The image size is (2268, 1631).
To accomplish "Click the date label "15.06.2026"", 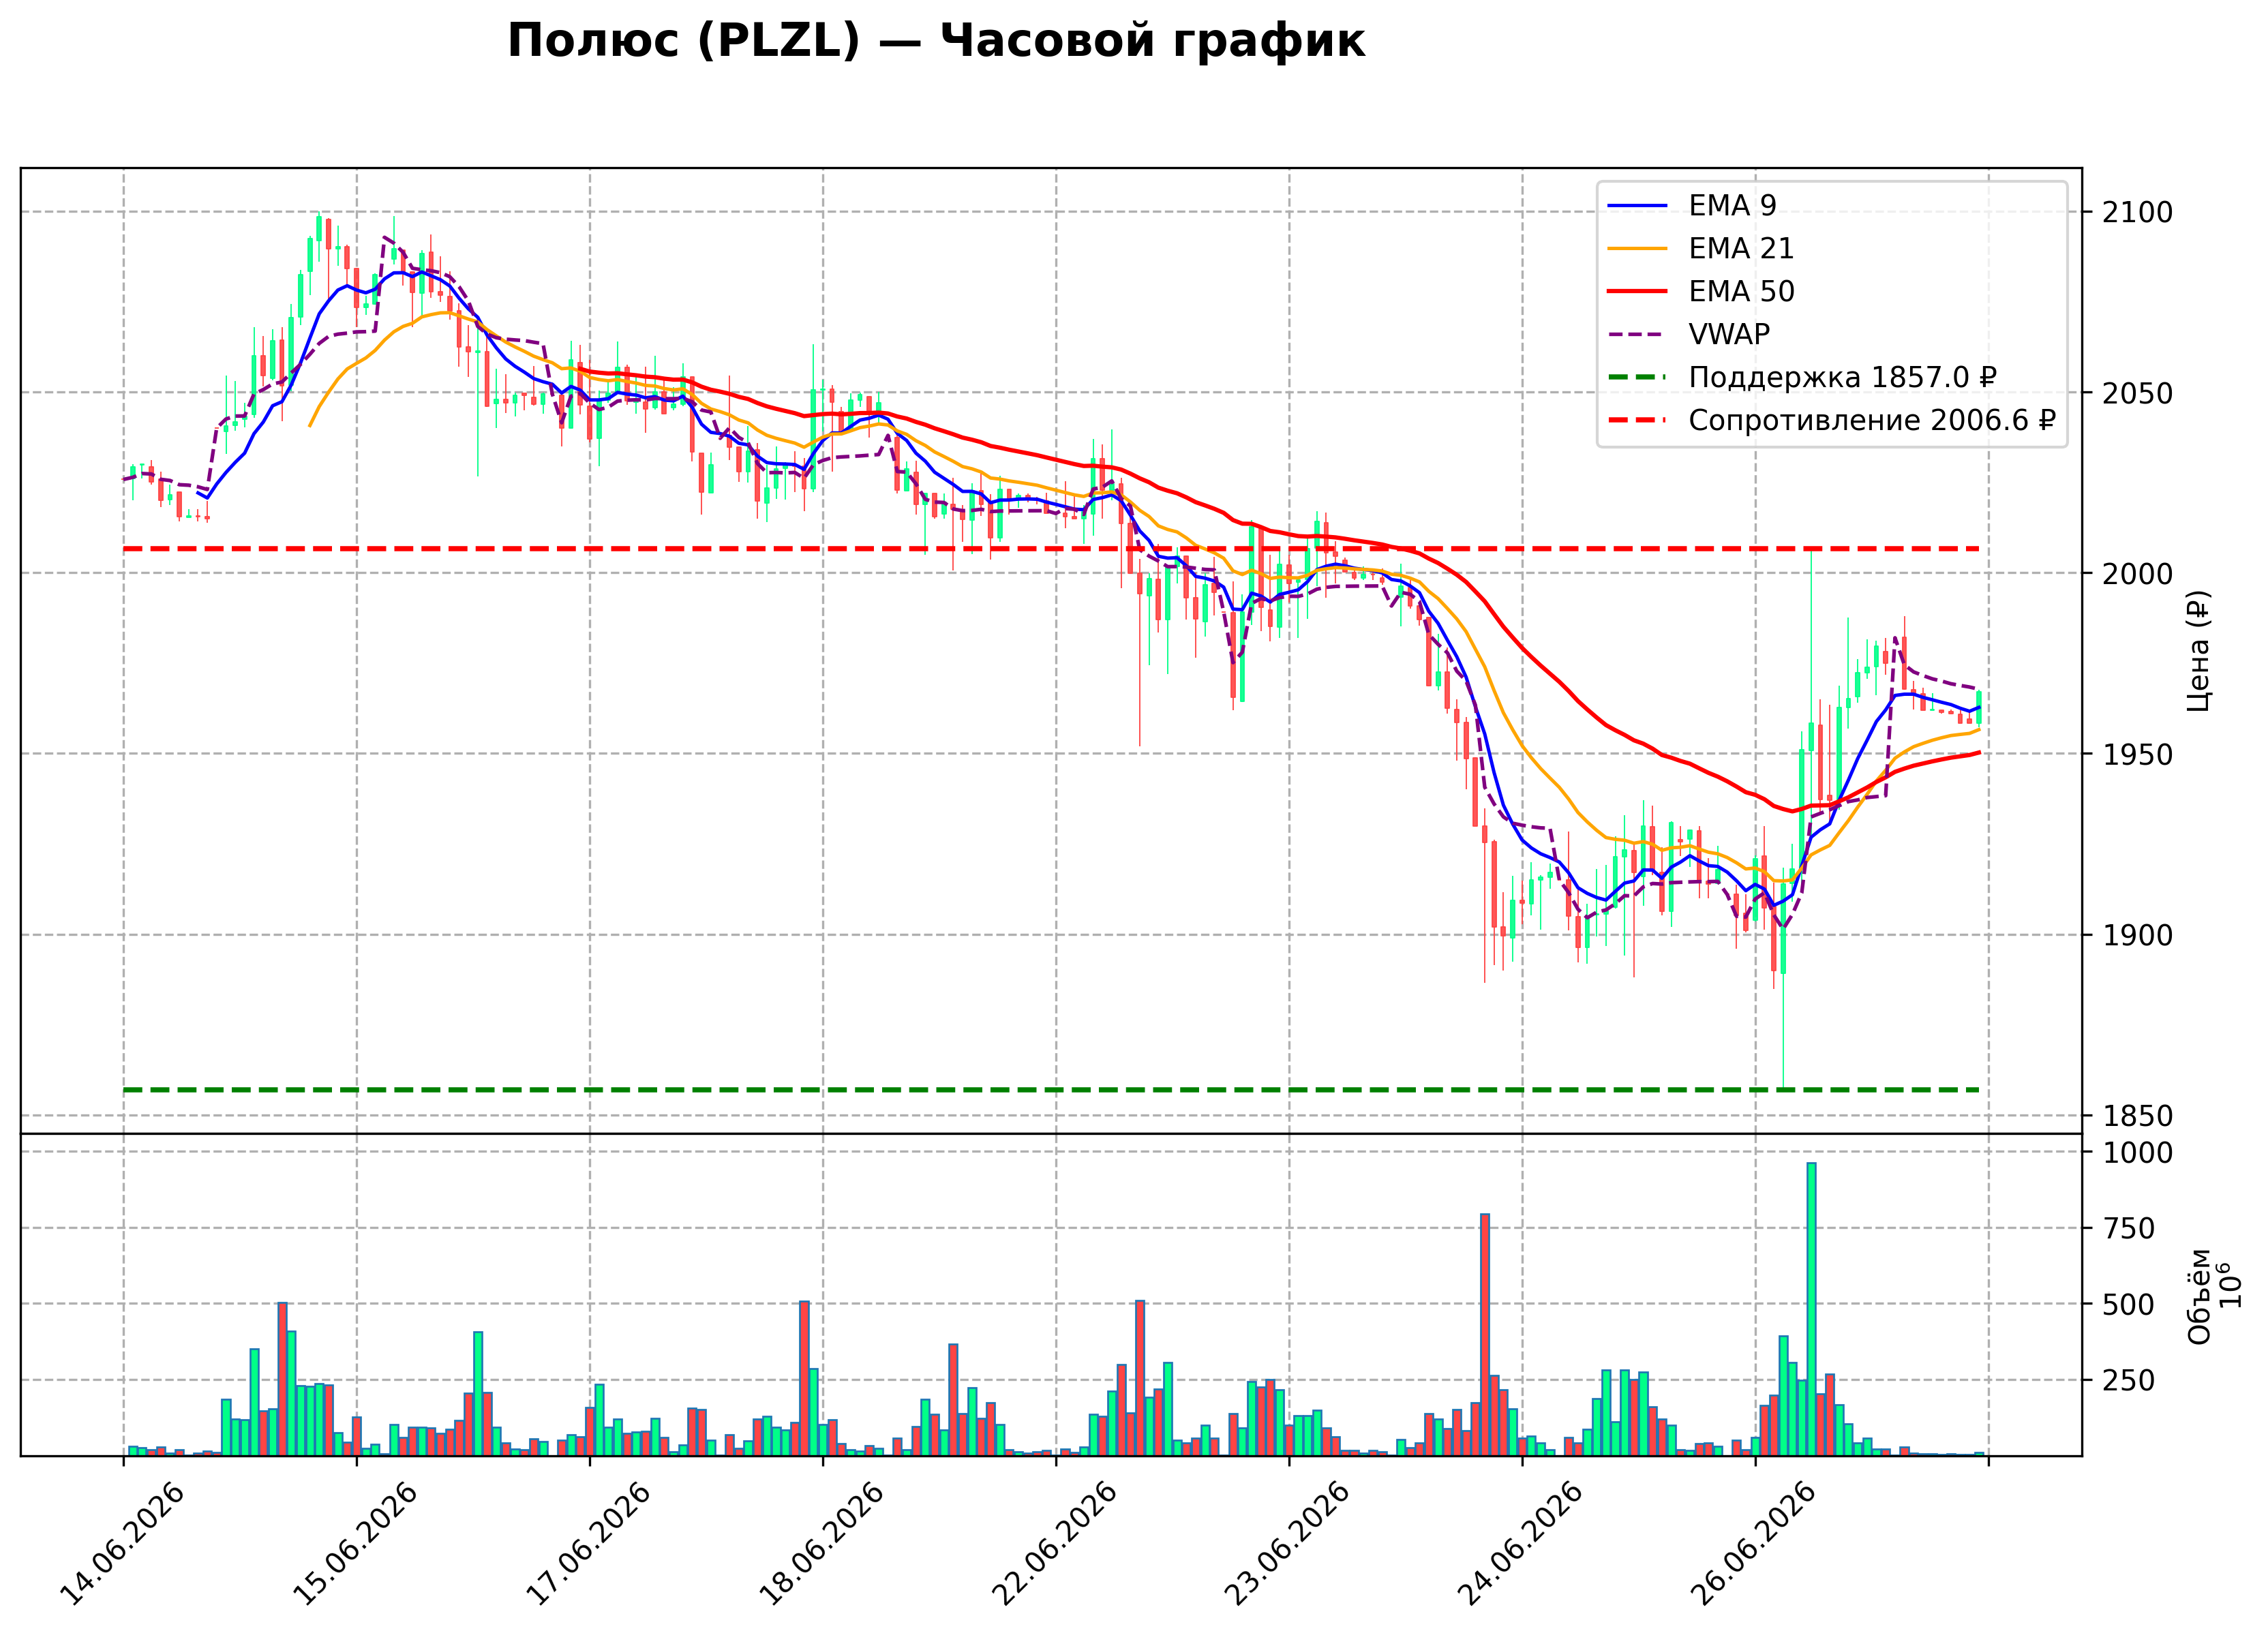I will click(355, 1543).
